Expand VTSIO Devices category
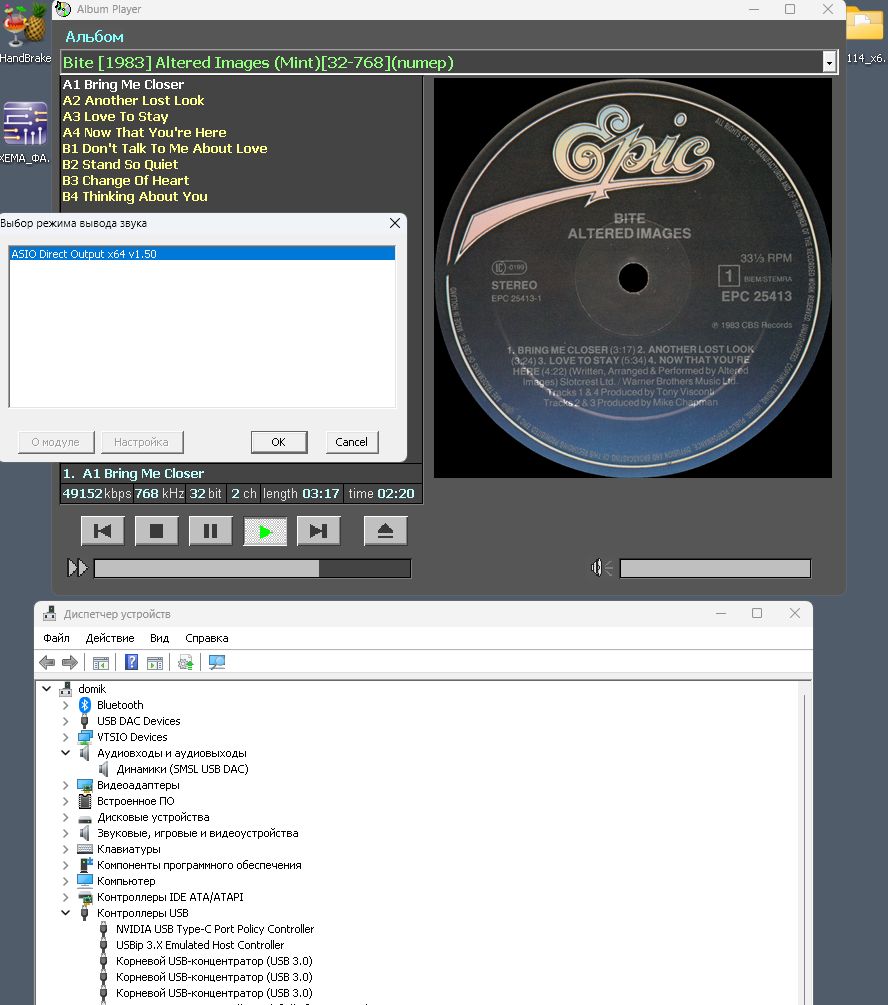This screenshot has height=1005, width=888. 65,737
